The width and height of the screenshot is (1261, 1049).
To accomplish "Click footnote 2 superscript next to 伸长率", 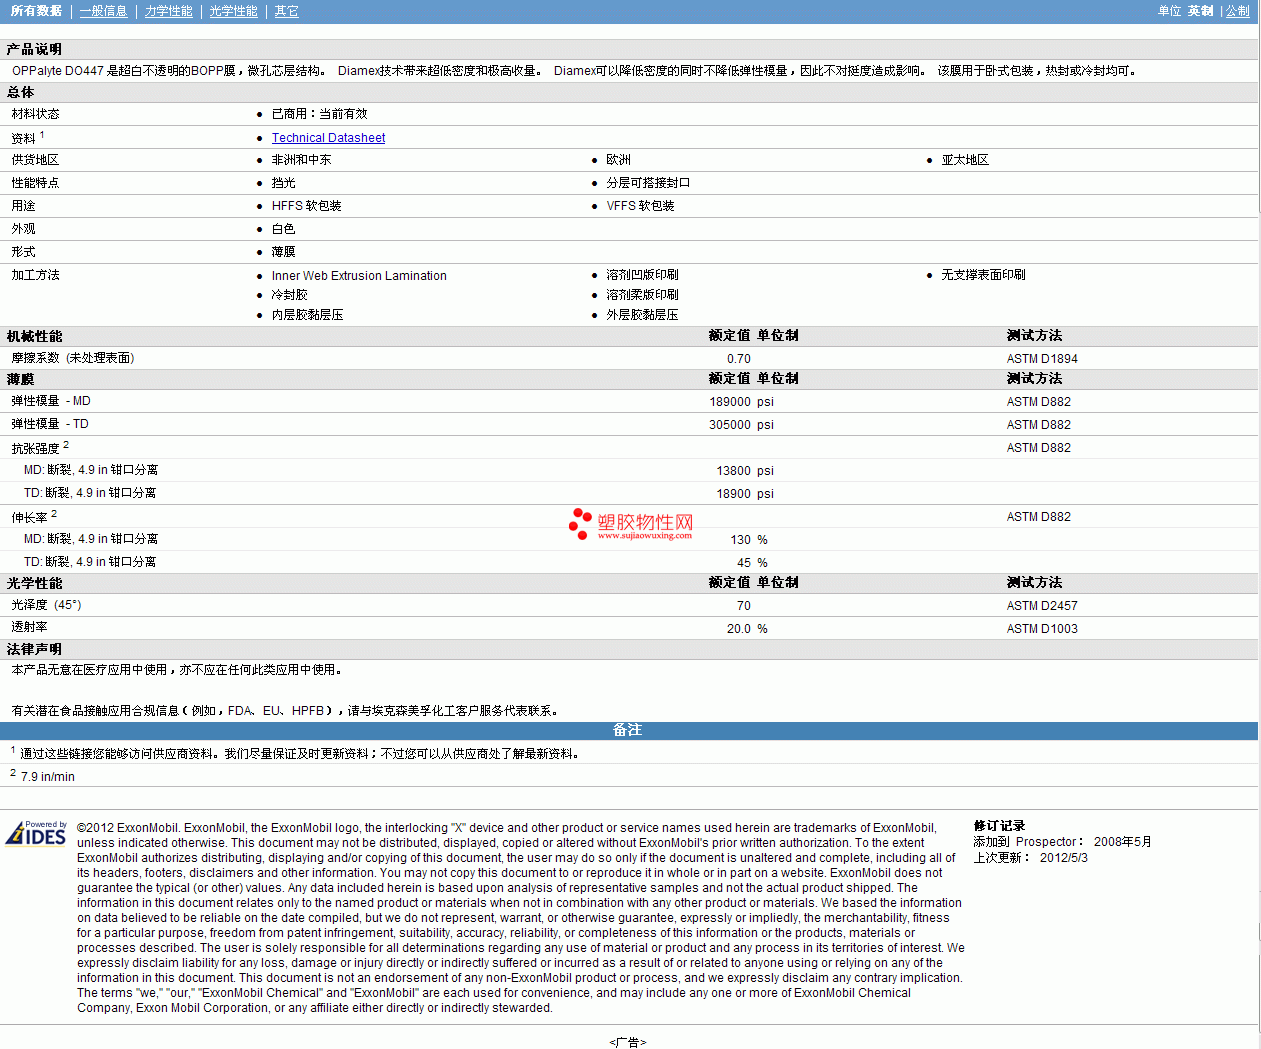I will pyautogui.click(x=54, y=514).
